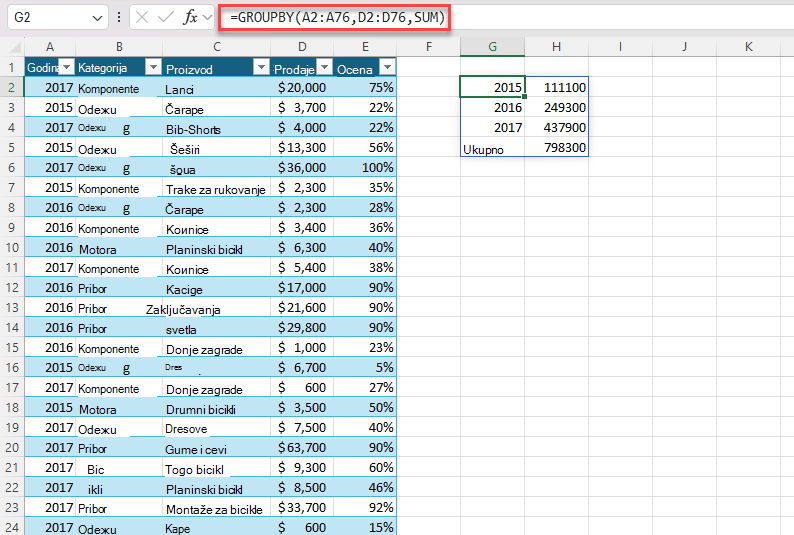The width and height of the screenshot is (794, 535).
Task: Click the Ukupno label cell
Action: pos(493,147)
